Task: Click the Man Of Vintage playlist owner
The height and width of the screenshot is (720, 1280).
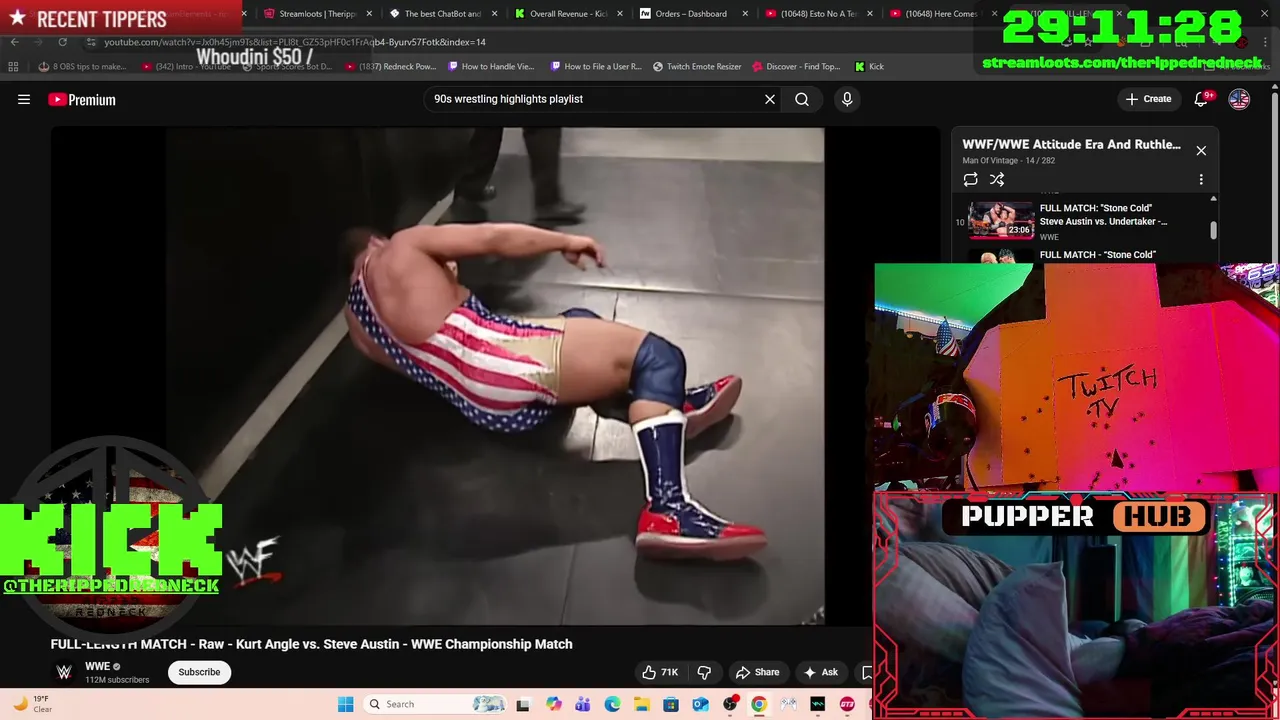Action: [x=991, y=160]
